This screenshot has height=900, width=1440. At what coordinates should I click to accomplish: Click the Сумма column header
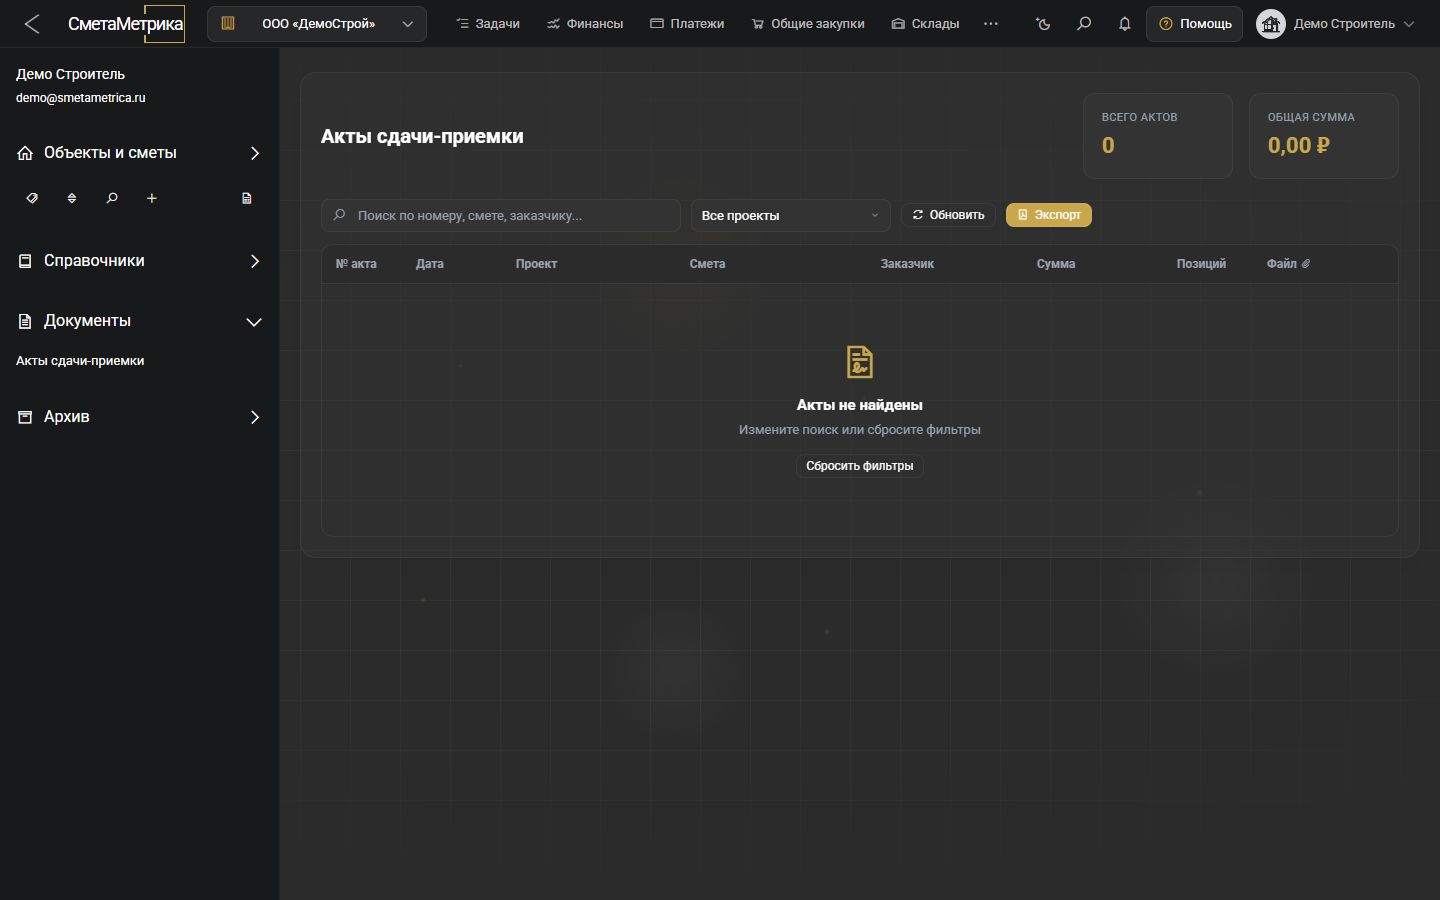(1056, 264)
